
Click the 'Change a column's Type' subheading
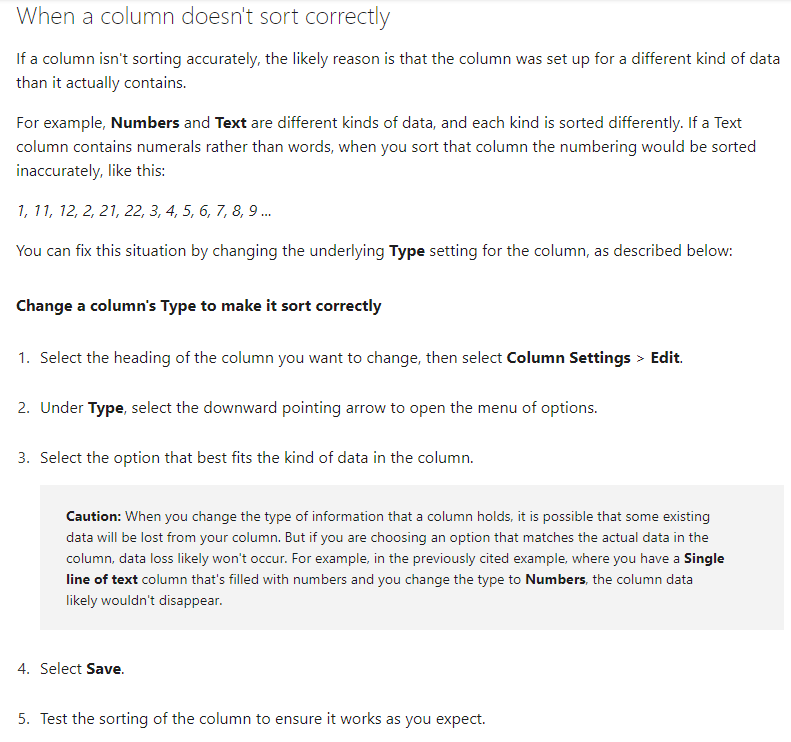coord(199,306)
